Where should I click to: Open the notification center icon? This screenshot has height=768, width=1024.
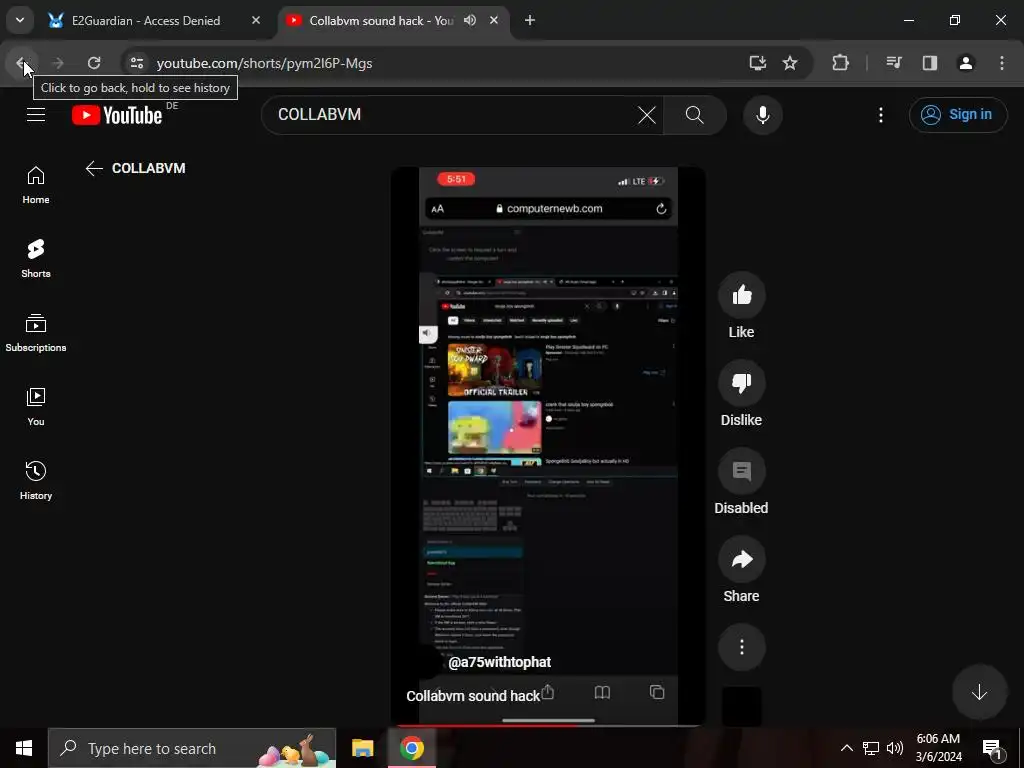click(993, 748)
